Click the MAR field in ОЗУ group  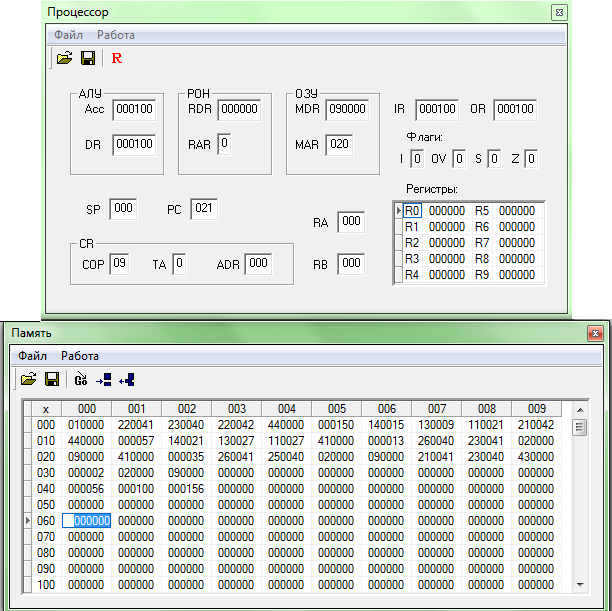pos(338,144)
